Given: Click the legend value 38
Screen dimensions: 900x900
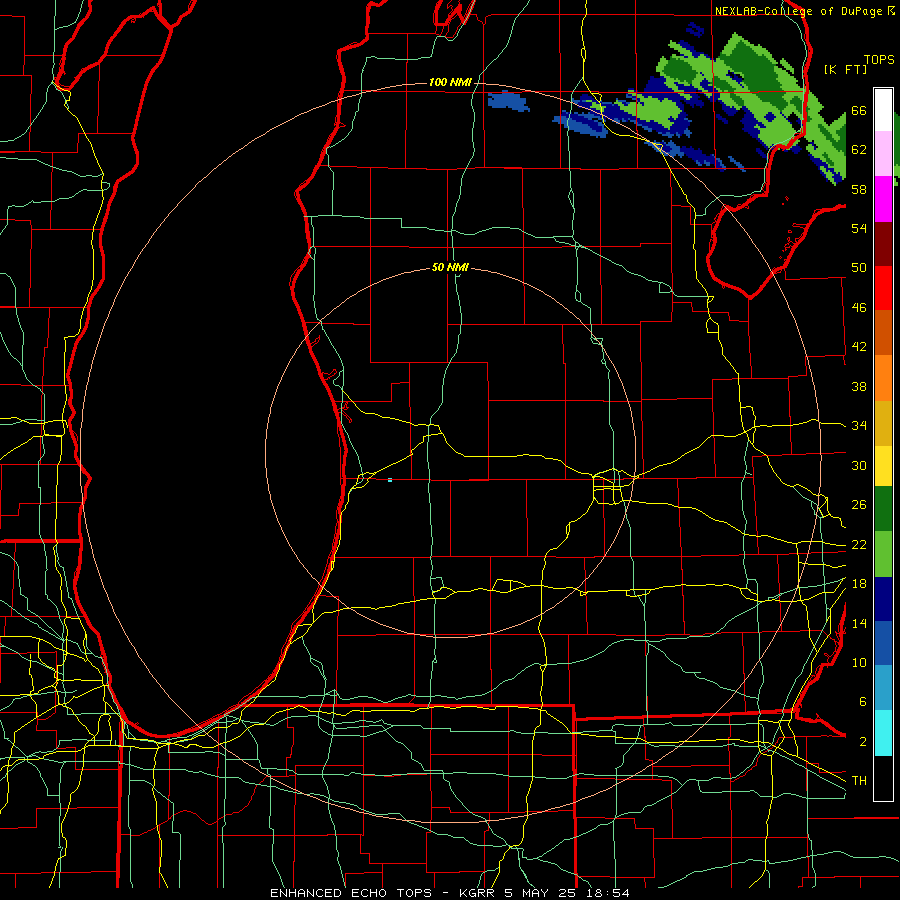Looking at the screenshot, I should click(859, 386).
